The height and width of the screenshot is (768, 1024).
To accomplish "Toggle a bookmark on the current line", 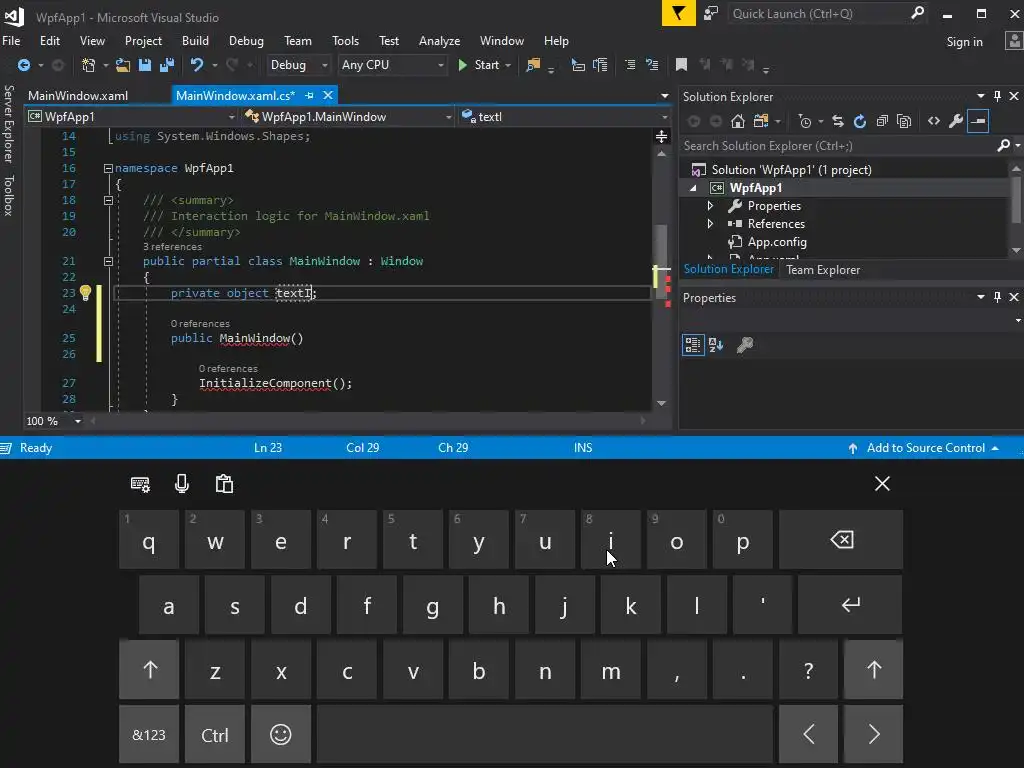I will (681, 65).
